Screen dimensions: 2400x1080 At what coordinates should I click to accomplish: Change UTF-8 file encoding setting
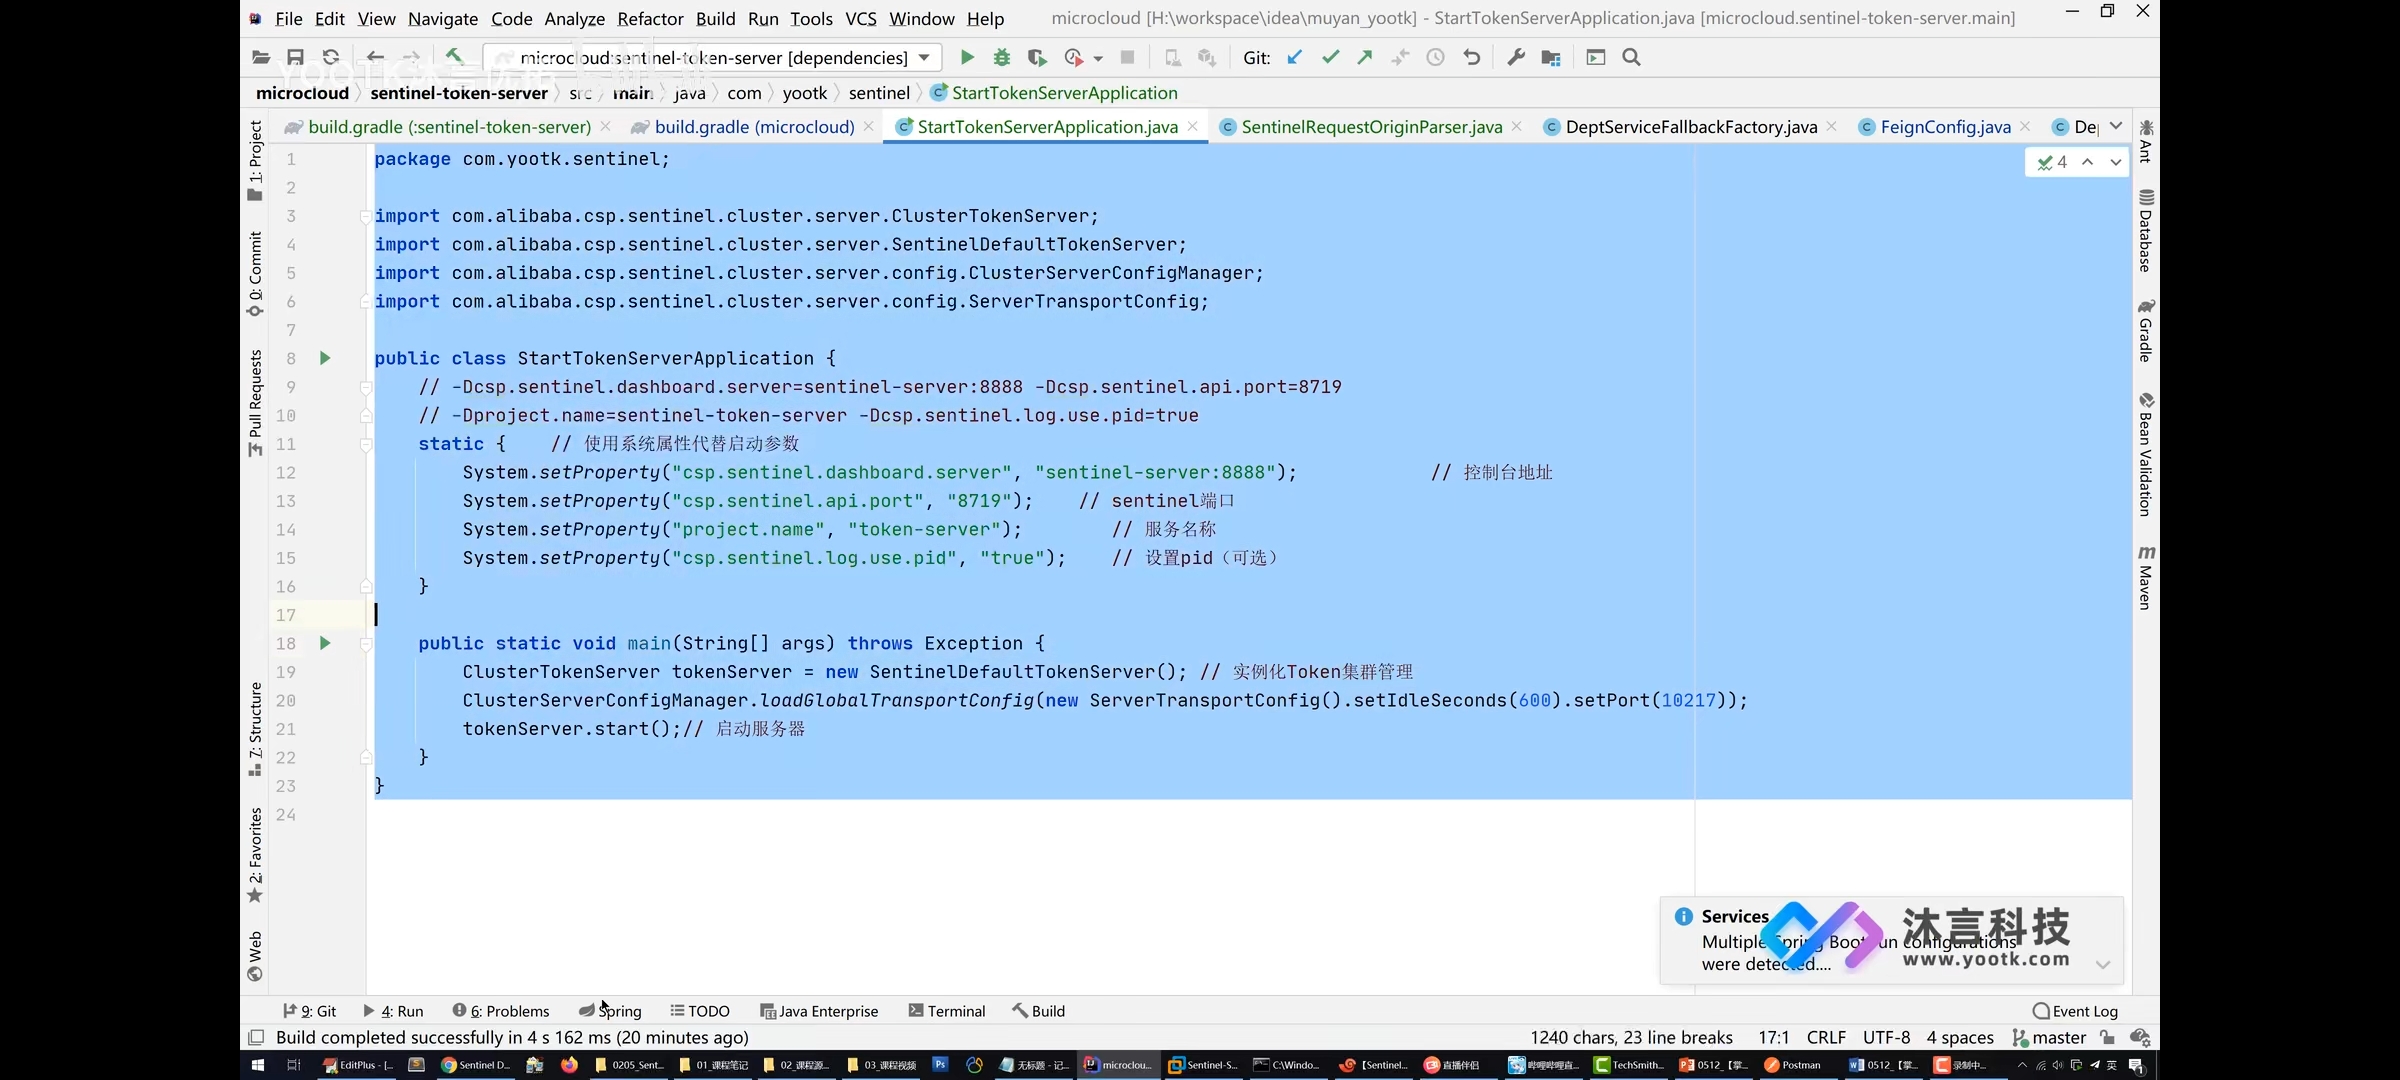1886,1038
